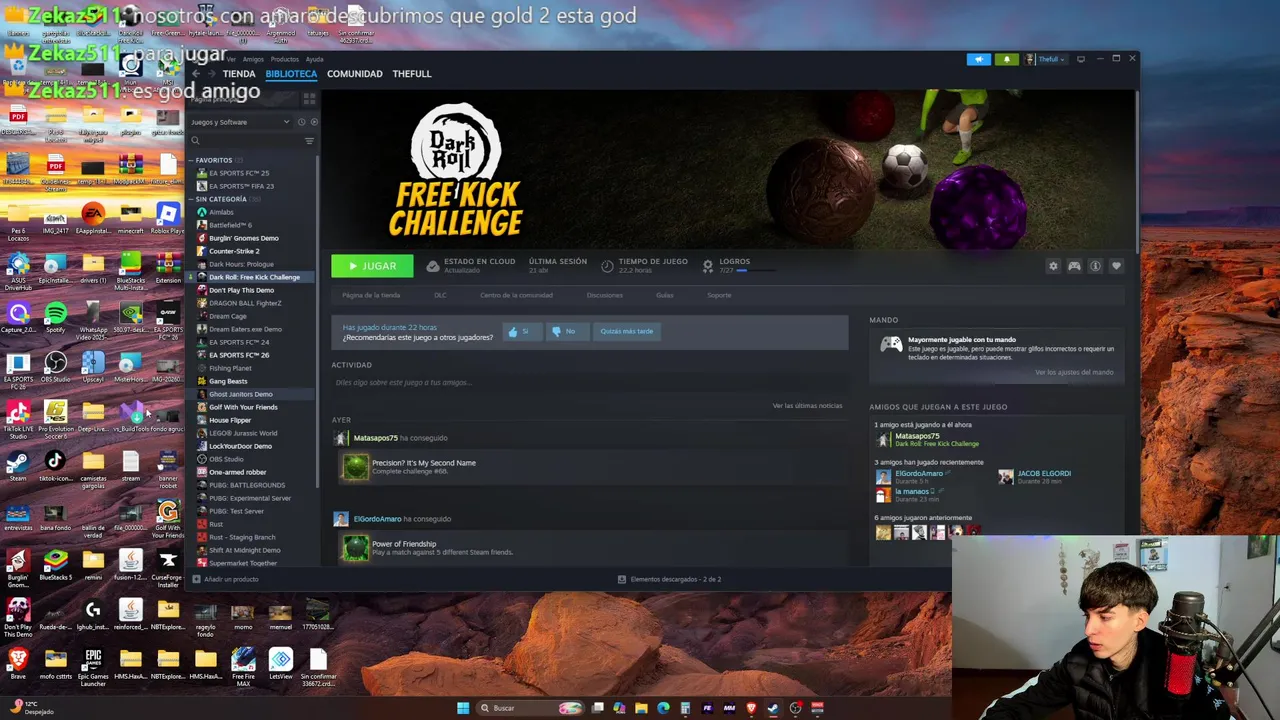Viewport: 1280px width, 720px height.
Task: Go forward with Steam forward arrow
Action: [x=210, y=74]
